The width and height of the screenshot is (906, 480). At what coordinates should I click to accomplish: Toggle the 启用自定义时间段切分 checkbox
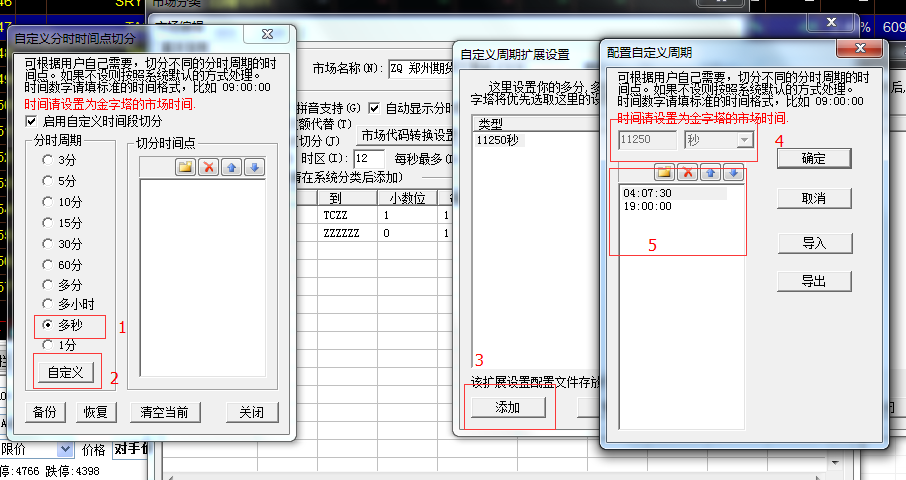(31, 121)
